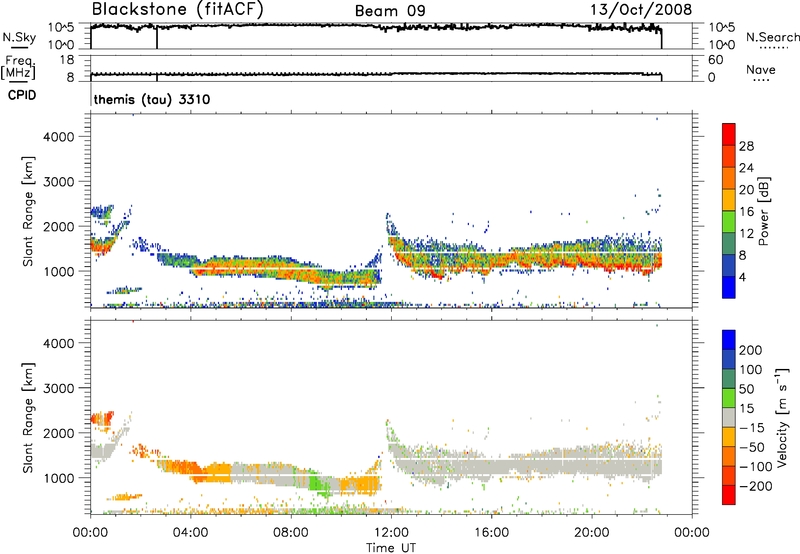
Task: Click the velocity panel 'Slant Range [km]' label
Action: (x=28, y=418)
